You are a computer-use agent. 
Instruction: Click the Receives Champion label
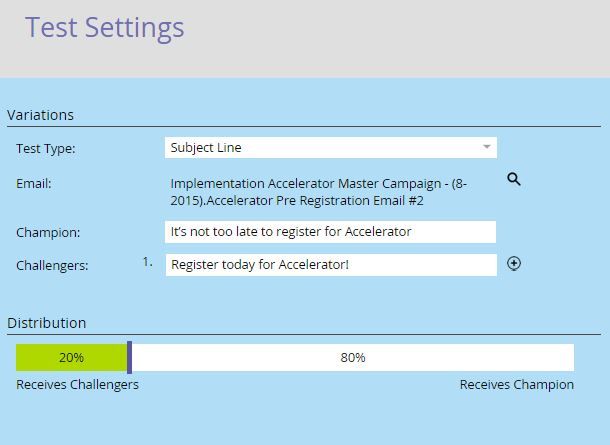click(x=517, y=385)
